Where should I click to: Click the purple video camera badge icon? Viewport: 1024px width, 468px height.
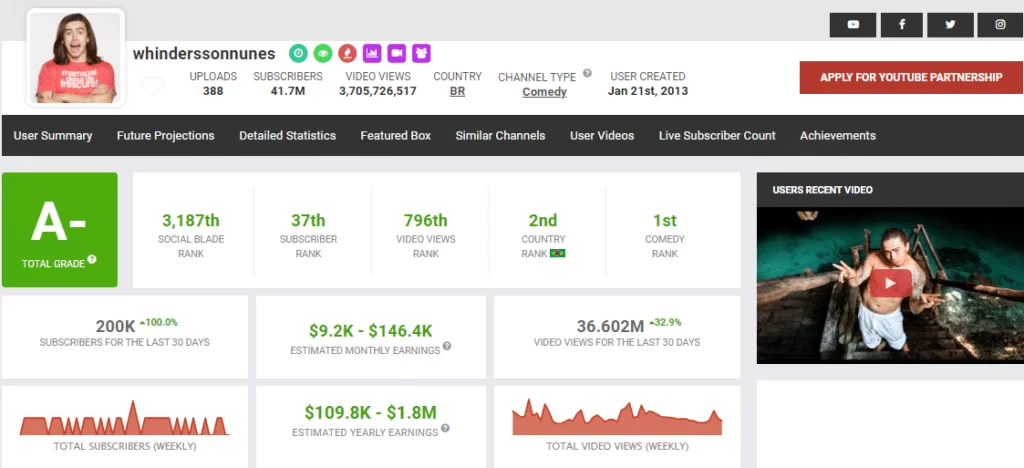point(396,53)
